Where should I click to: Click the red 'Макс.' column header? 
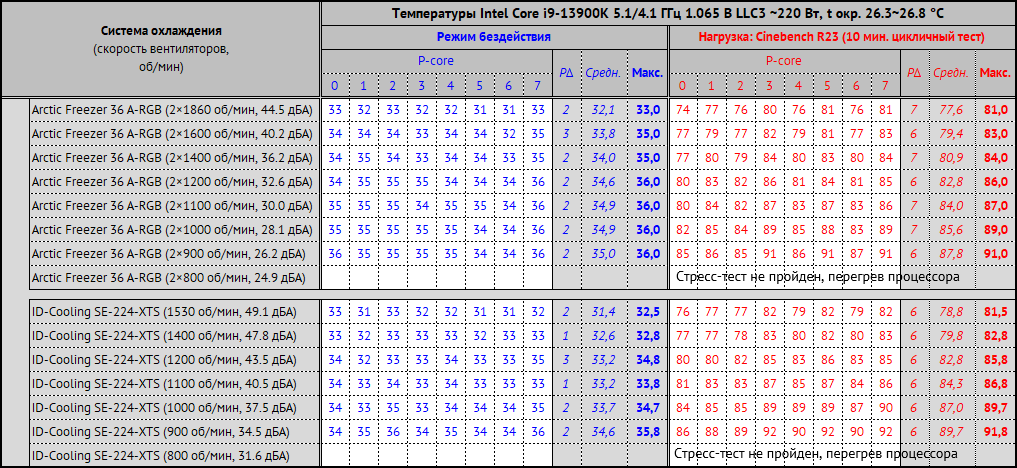coord(994,73)
